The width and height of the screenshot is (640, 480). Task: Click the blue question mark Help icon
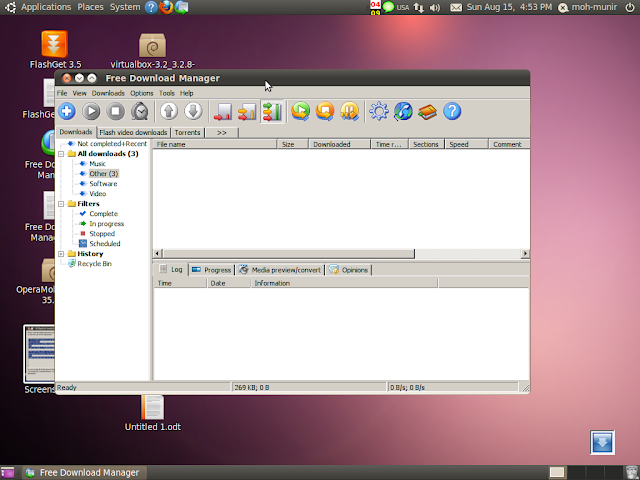452,112
